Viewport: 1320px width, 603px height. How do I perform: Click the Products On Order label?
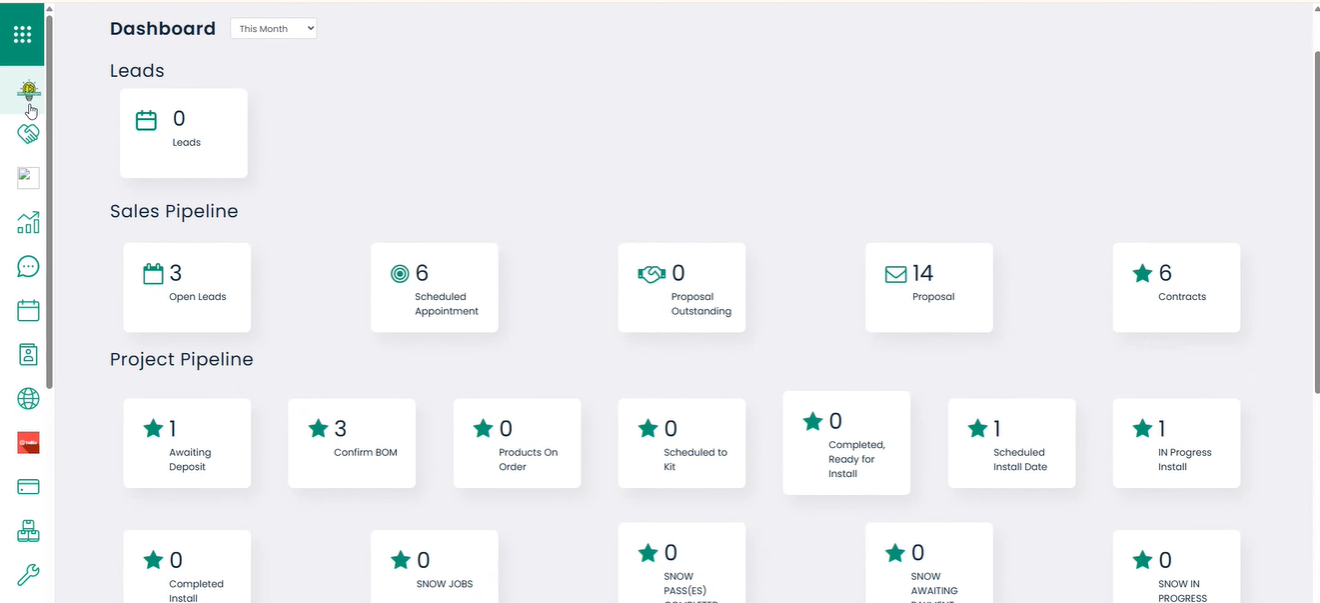coord(528,460)
